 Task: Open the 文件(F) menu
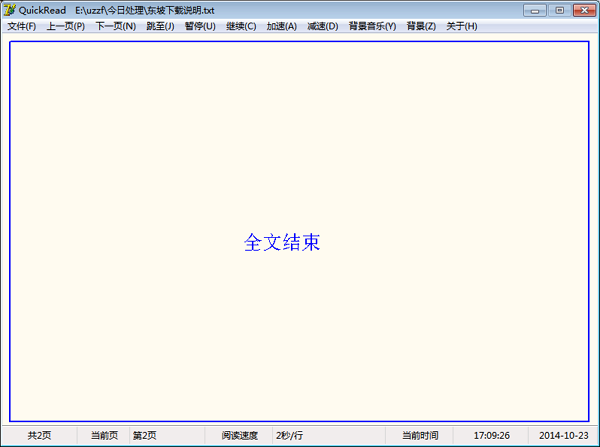click(x=22, y=26)
